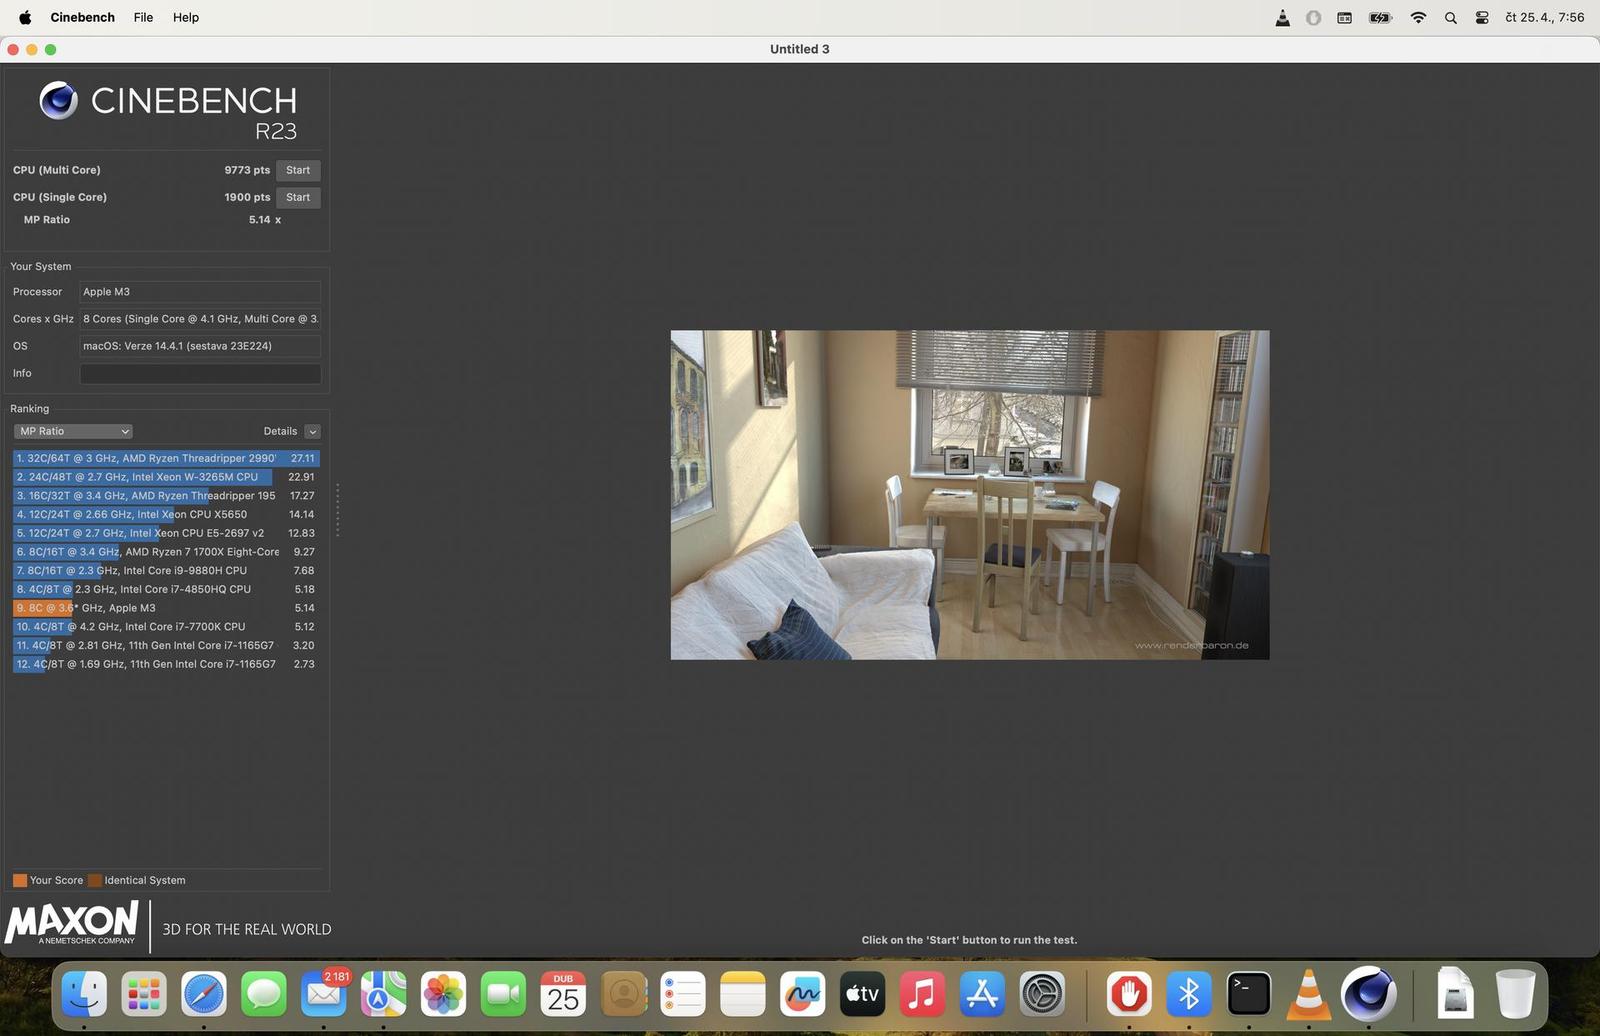Start the CPU Single Core test
This screenshot has height=1036, width=1600.
click(298, 197)
